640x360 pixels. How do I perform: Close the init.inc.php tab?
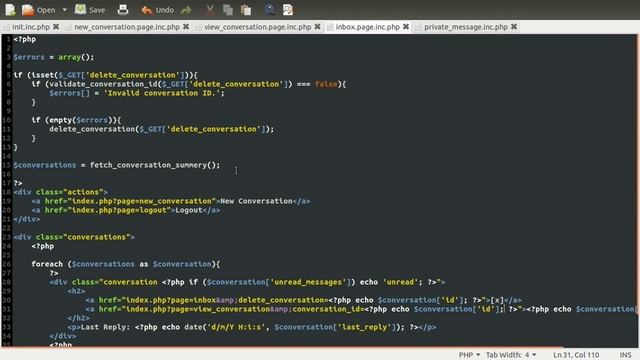point(56,27)
